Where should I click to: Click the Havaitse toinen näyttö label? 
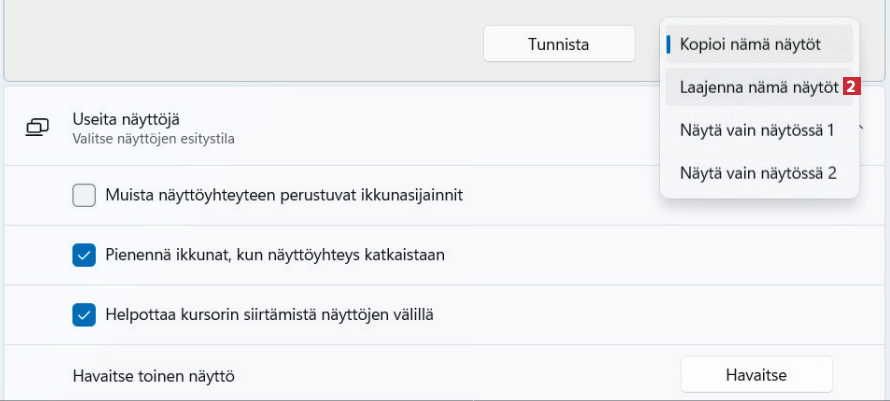point(153,376)
